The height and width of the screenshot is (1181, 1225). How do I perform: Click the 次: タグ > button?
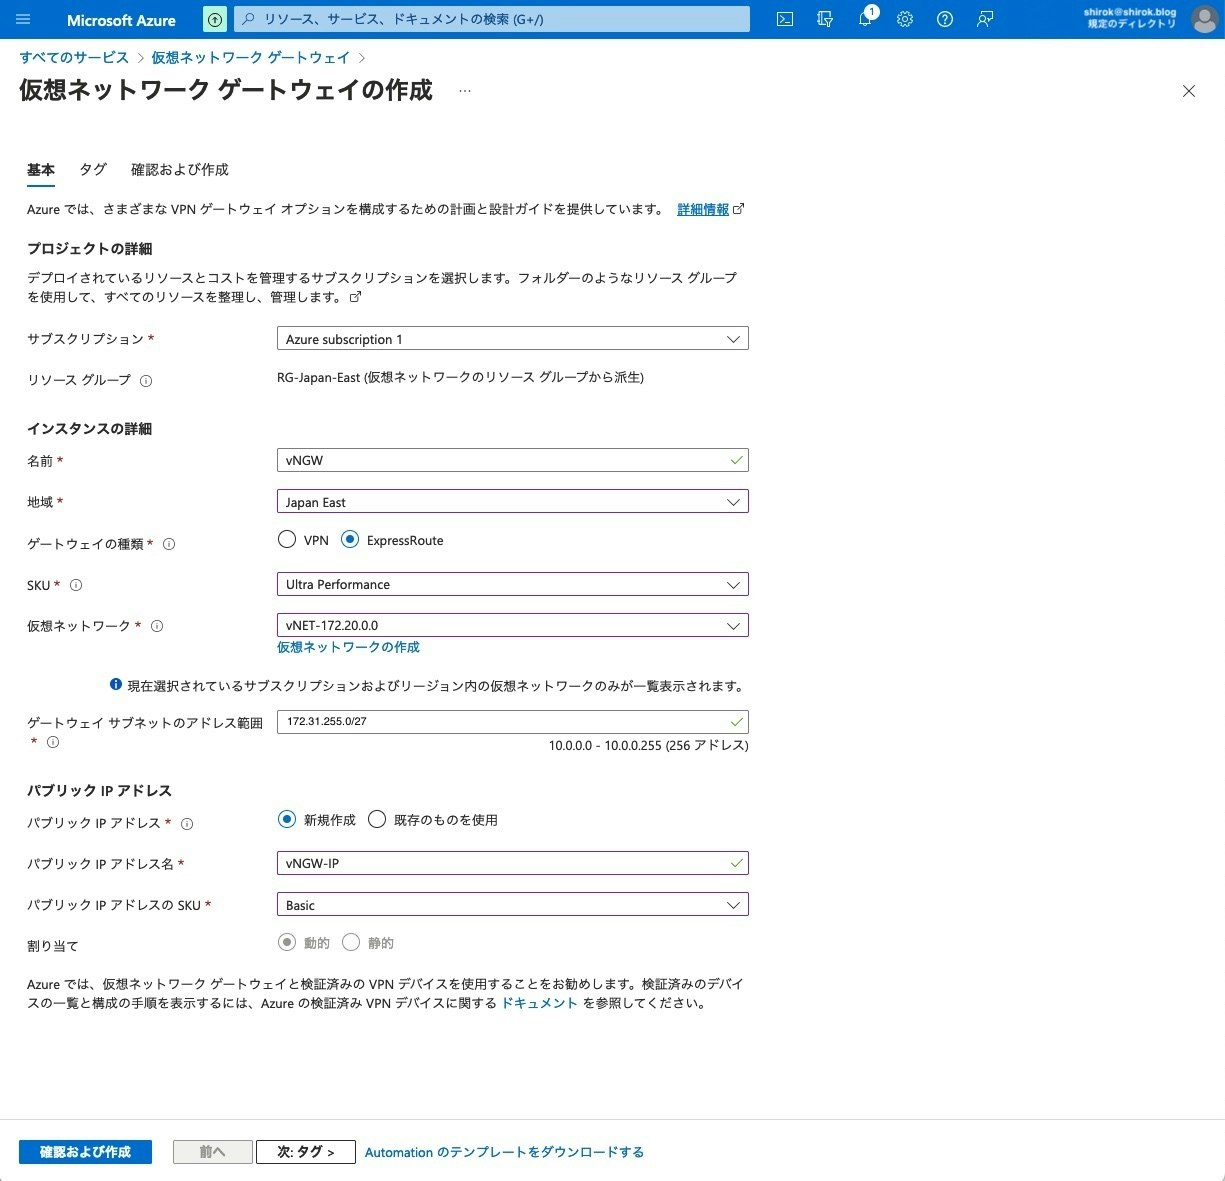(306, 1152)
